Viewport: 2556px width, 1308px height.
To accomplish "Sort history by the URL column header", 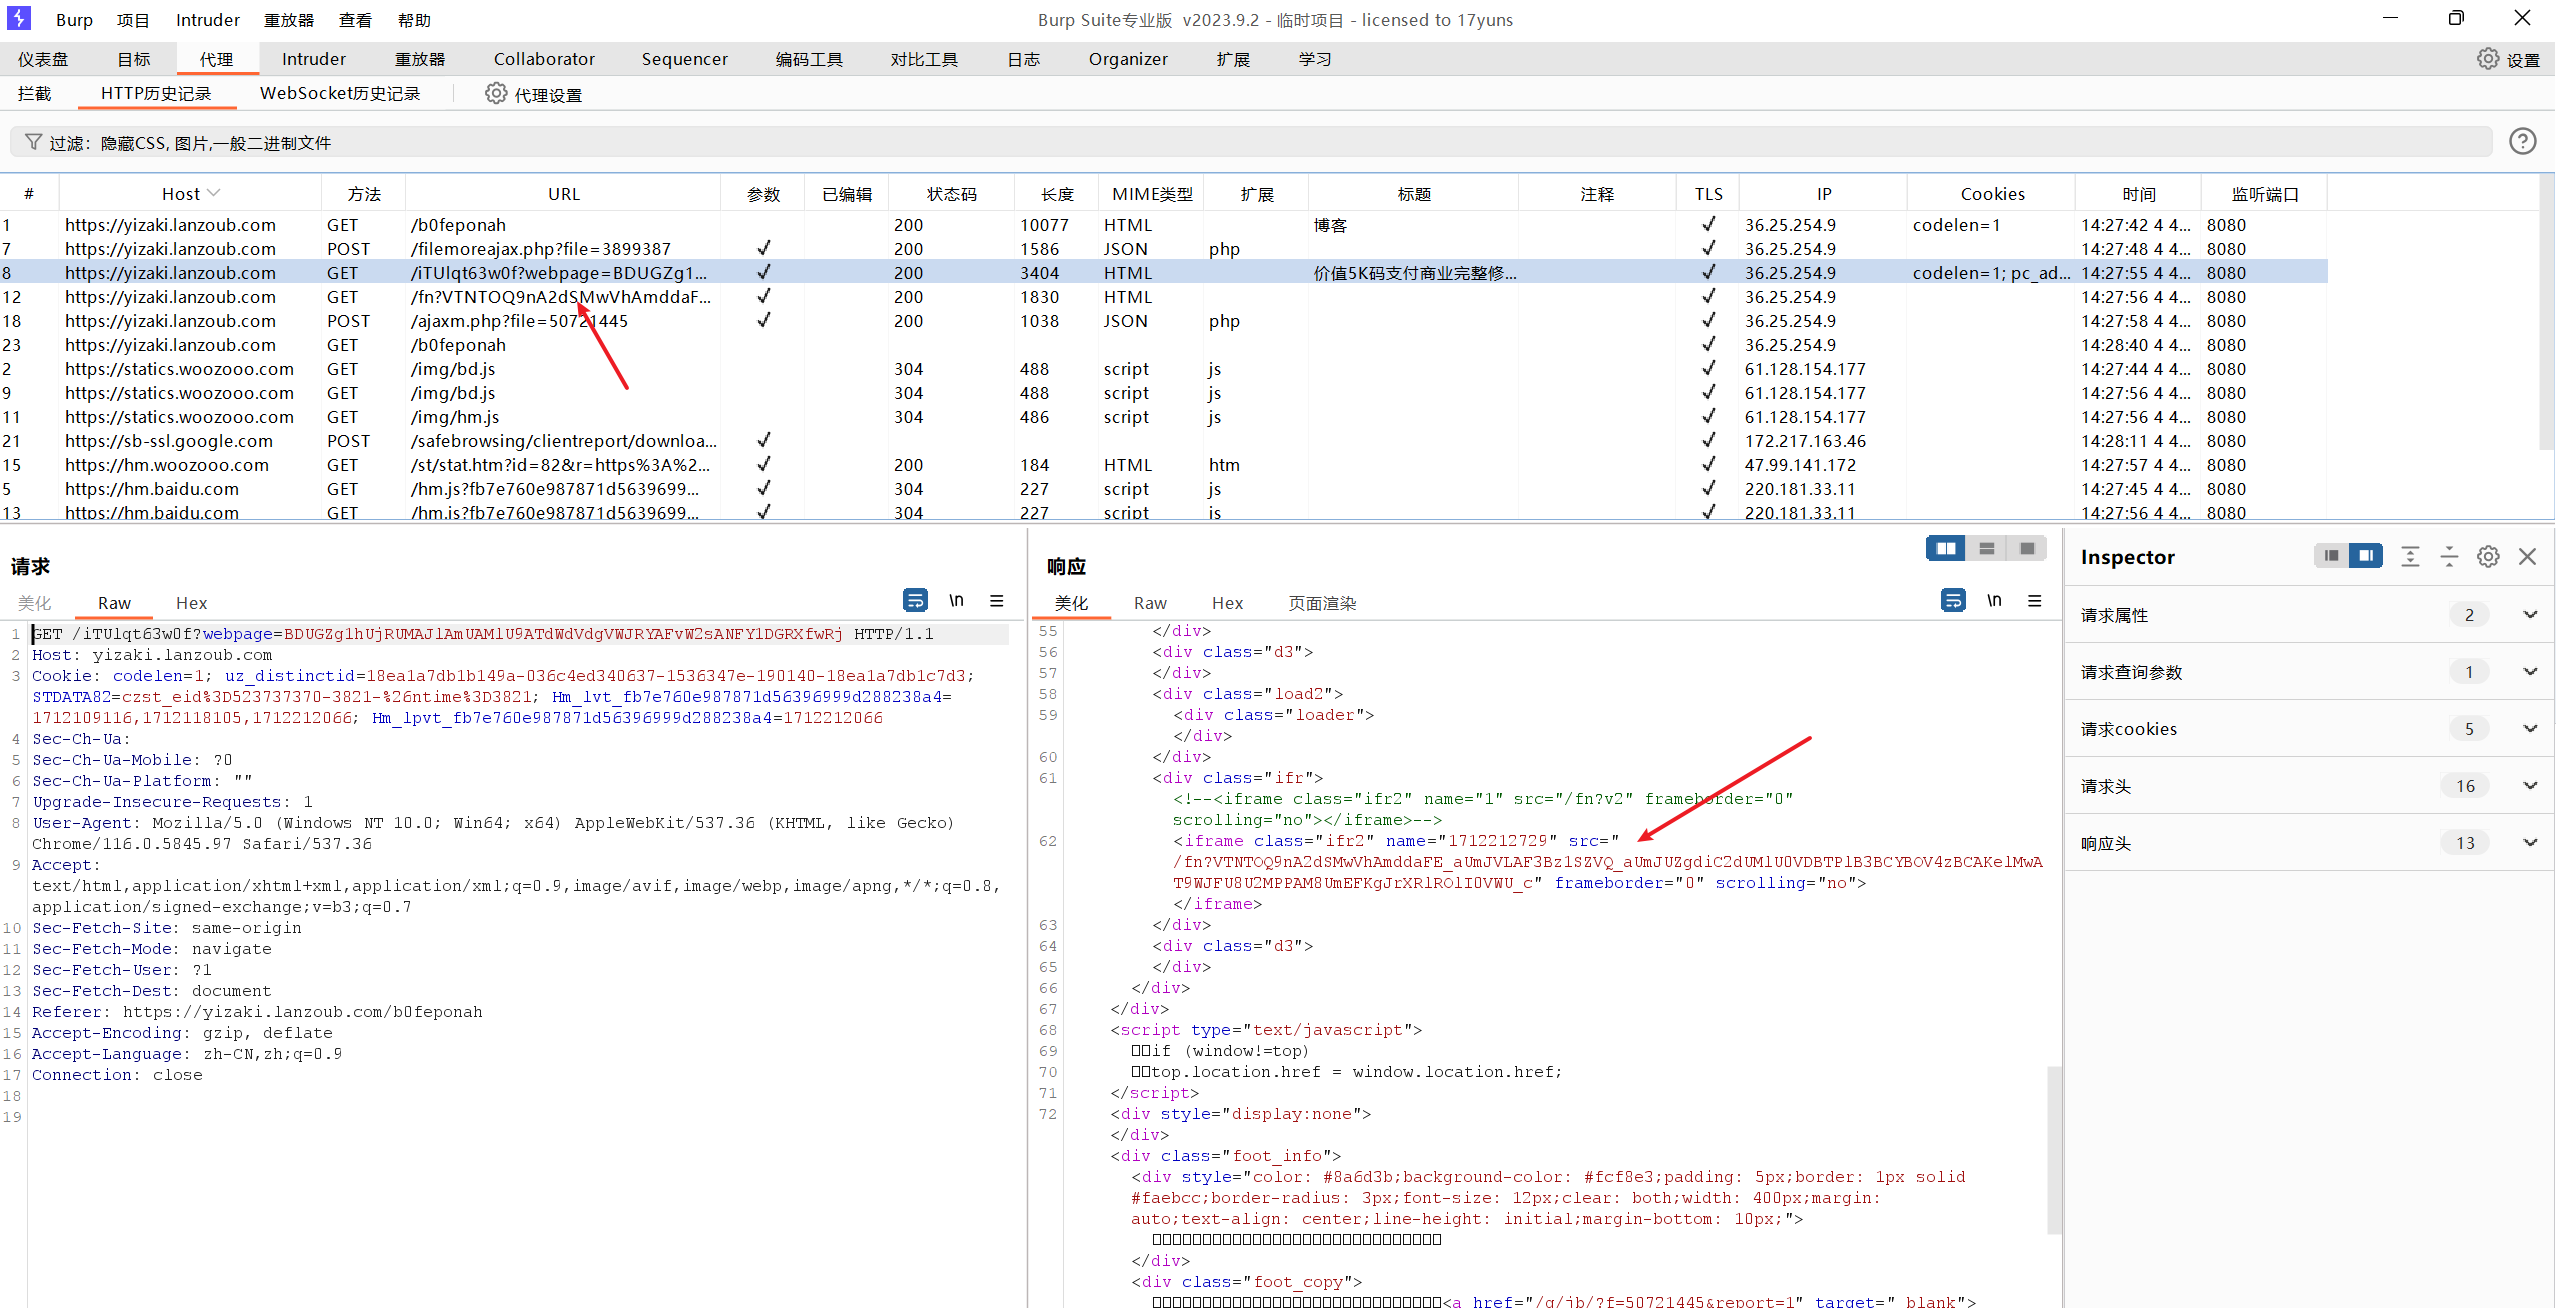I will tap(563, 194).
